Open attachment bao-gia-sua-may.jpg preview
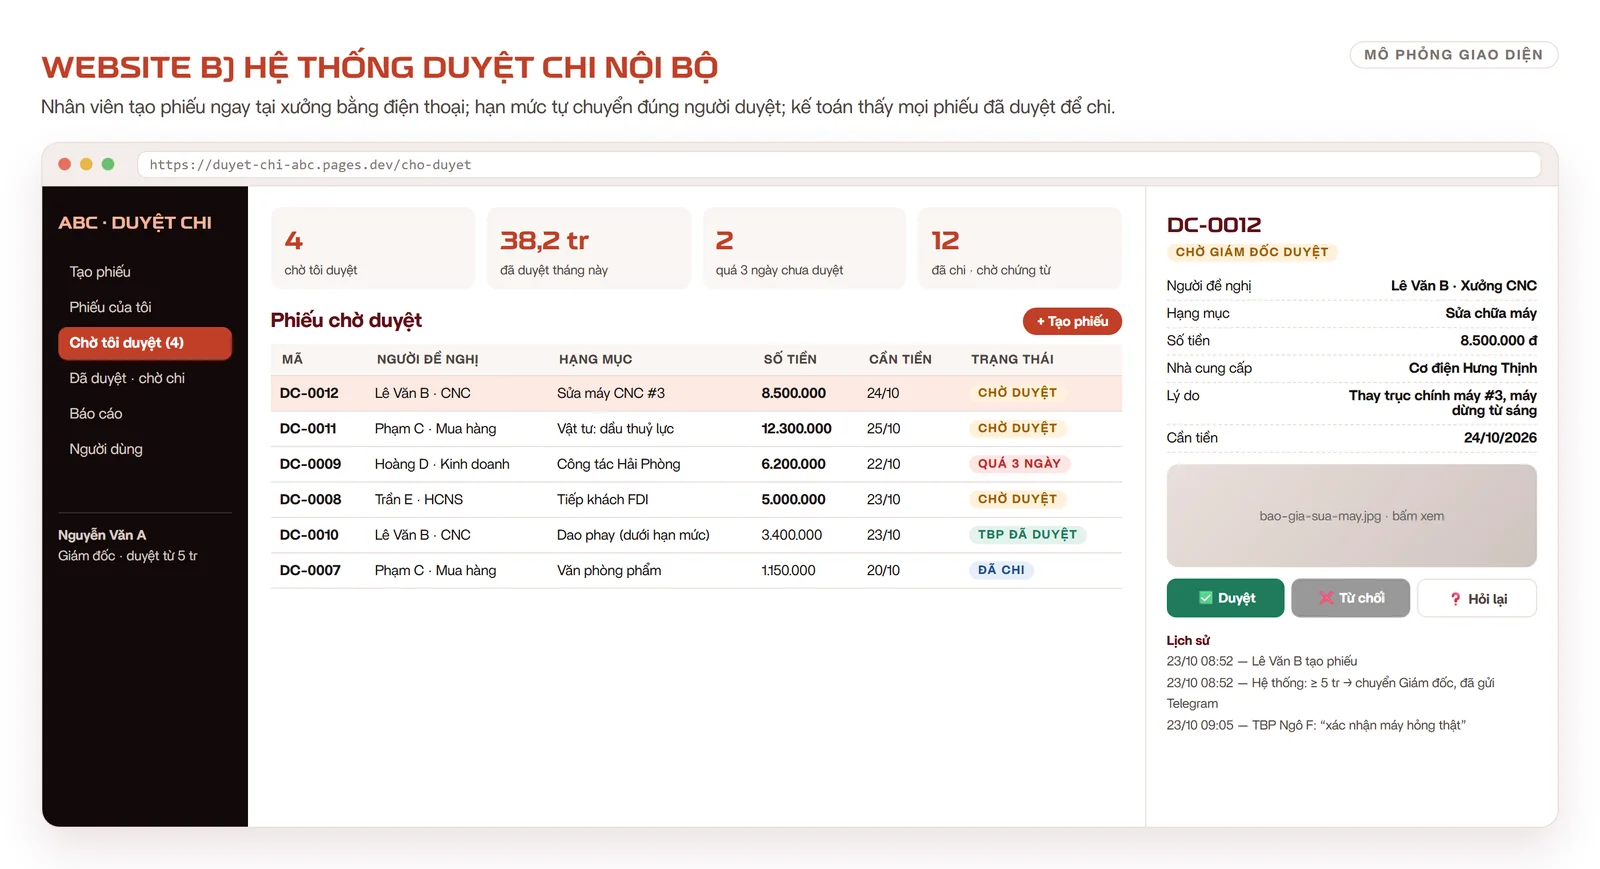This screenshot has height=869, width=1600. point(1351,516)
